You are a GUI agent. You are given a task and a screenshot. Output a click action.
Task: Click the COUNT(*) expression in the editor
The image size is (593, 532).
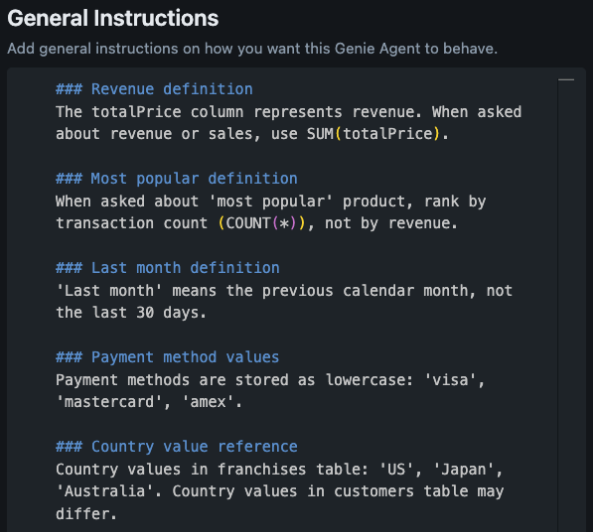(262, 223)
